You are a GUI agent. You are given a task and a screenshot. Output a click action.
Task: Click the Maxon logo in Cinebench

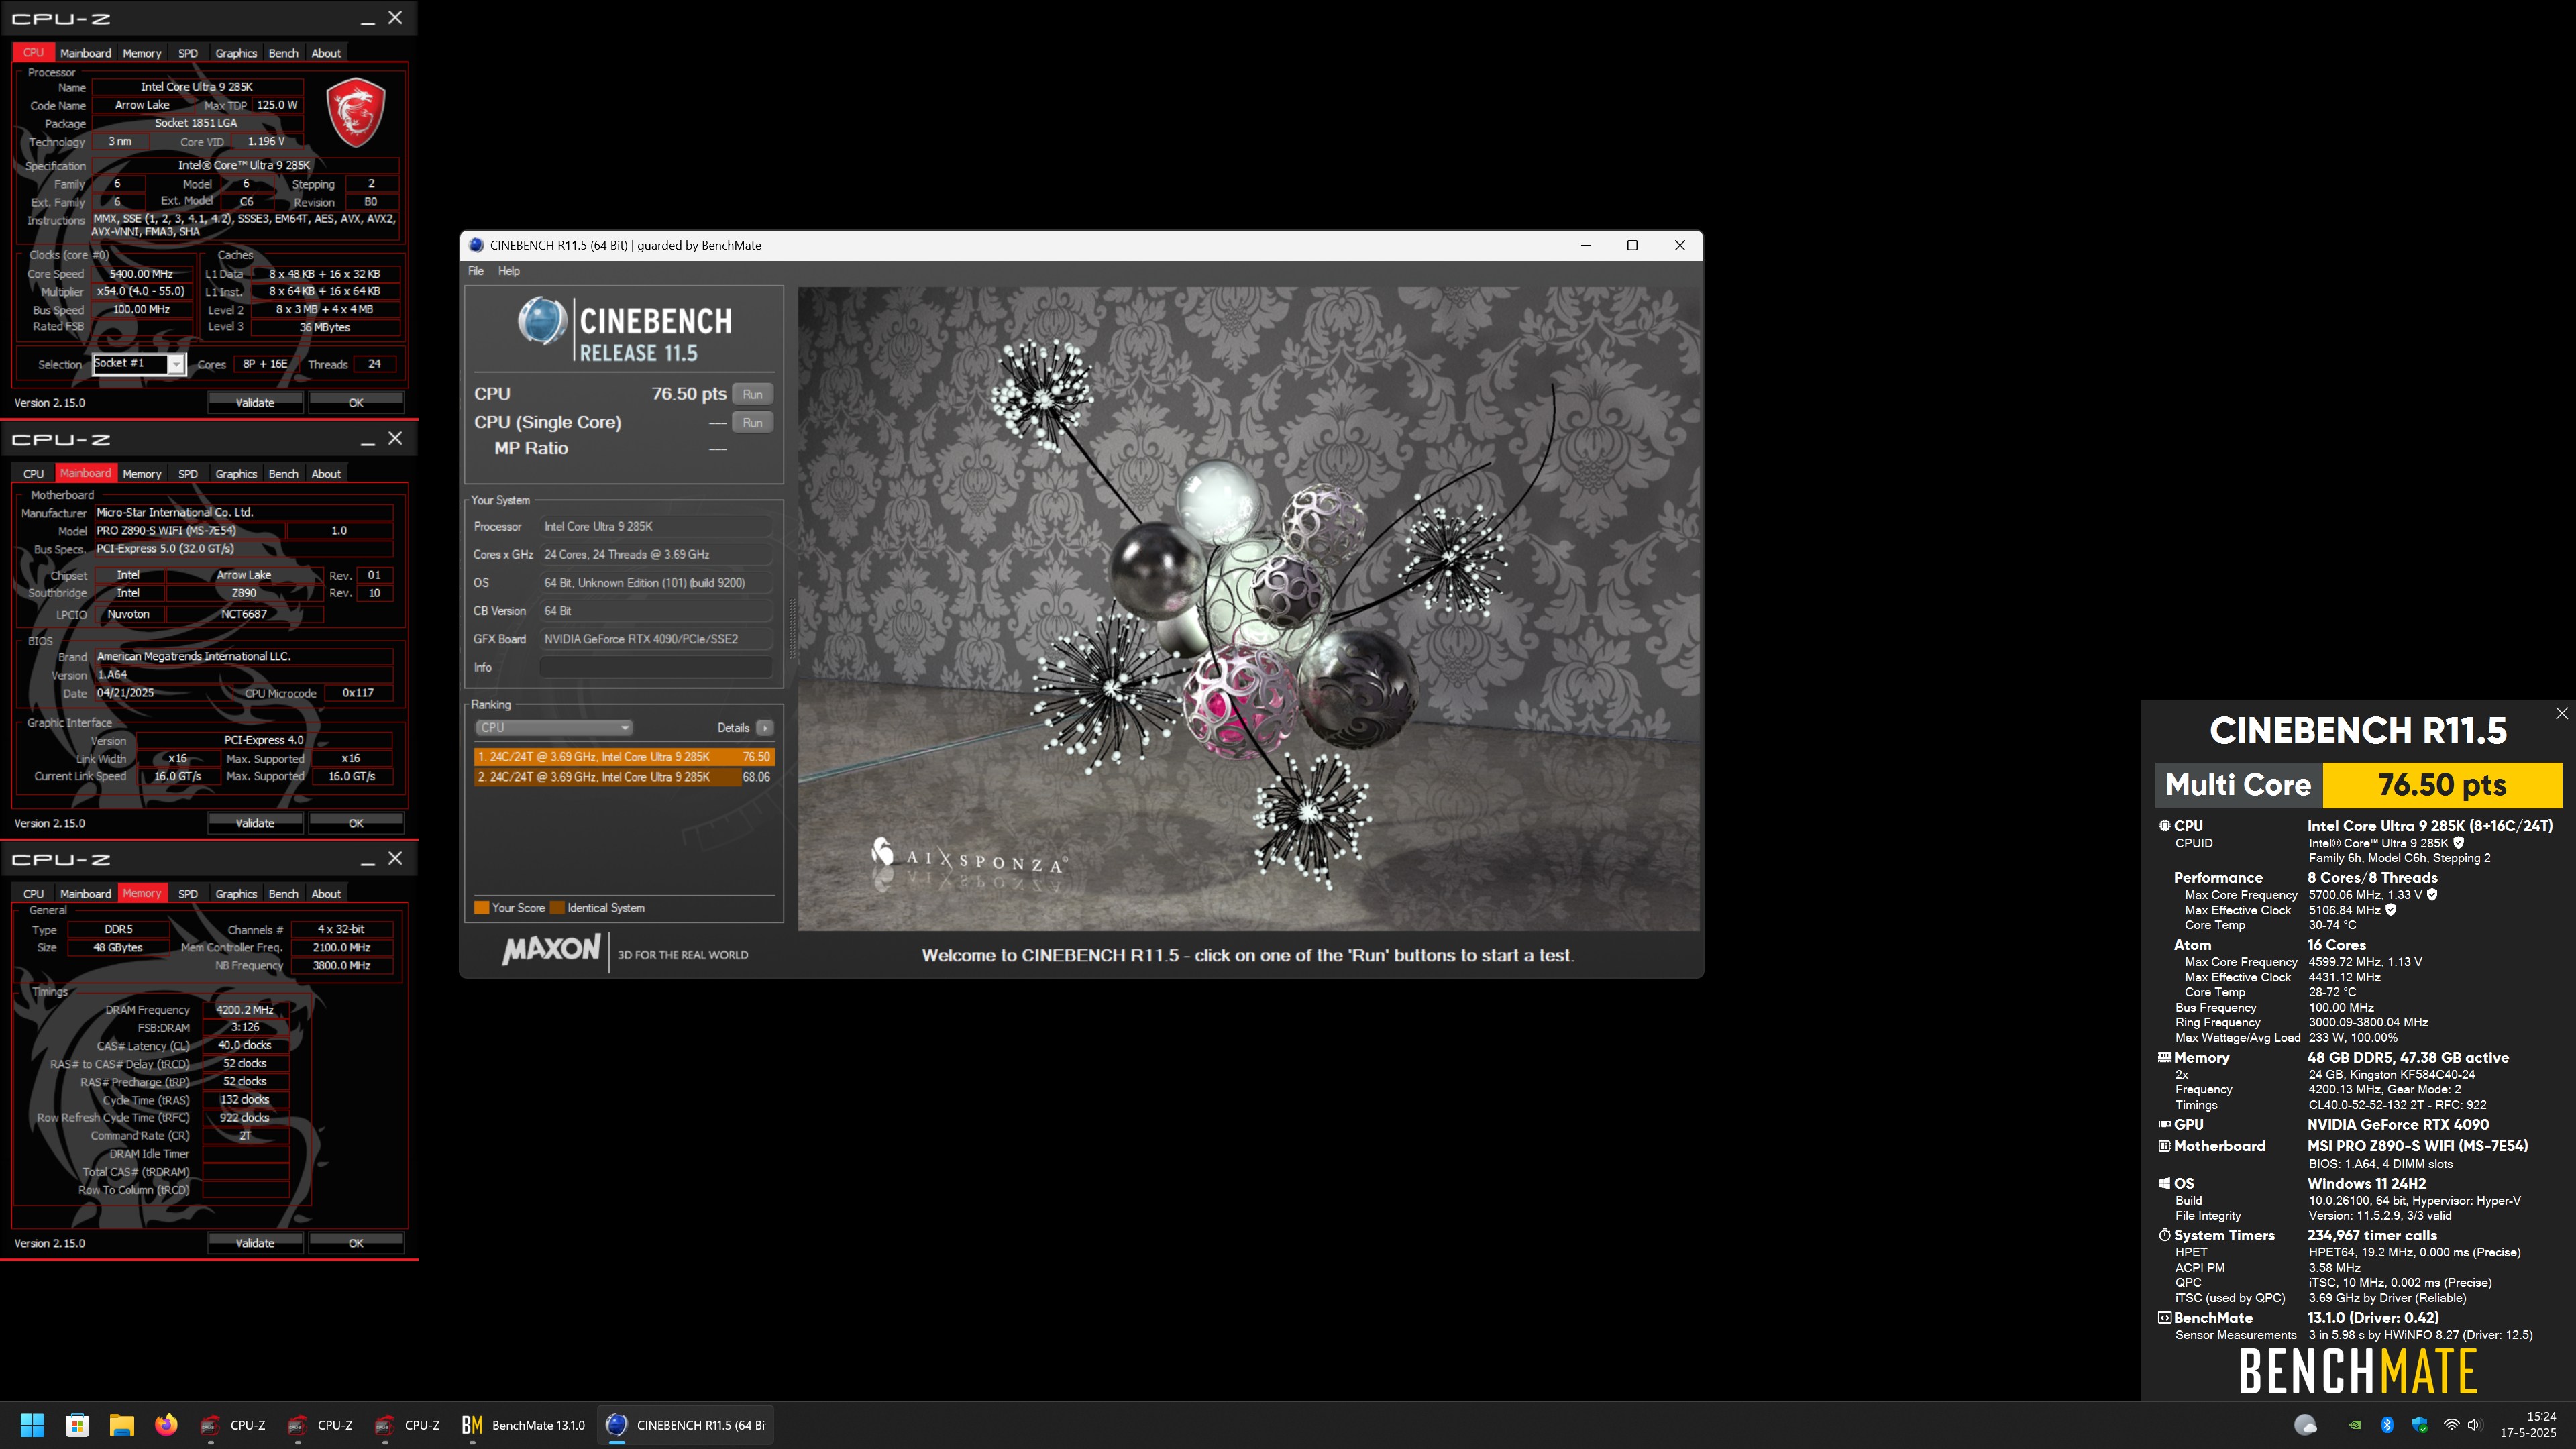click(x=551, y=950)
